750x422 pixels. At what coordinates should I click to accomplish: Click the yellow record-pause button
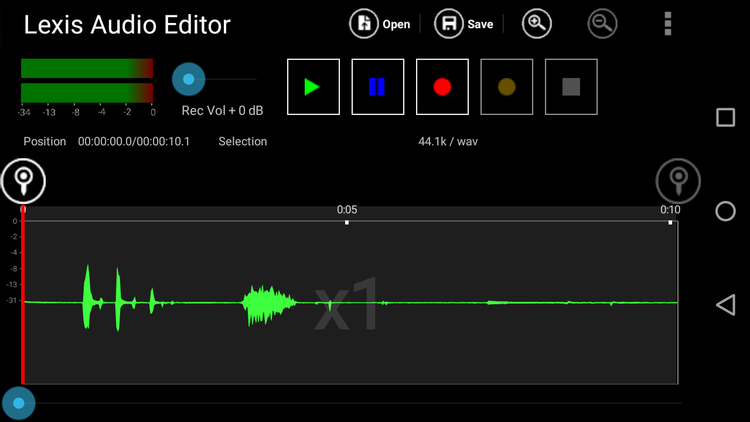pos(507,87)
